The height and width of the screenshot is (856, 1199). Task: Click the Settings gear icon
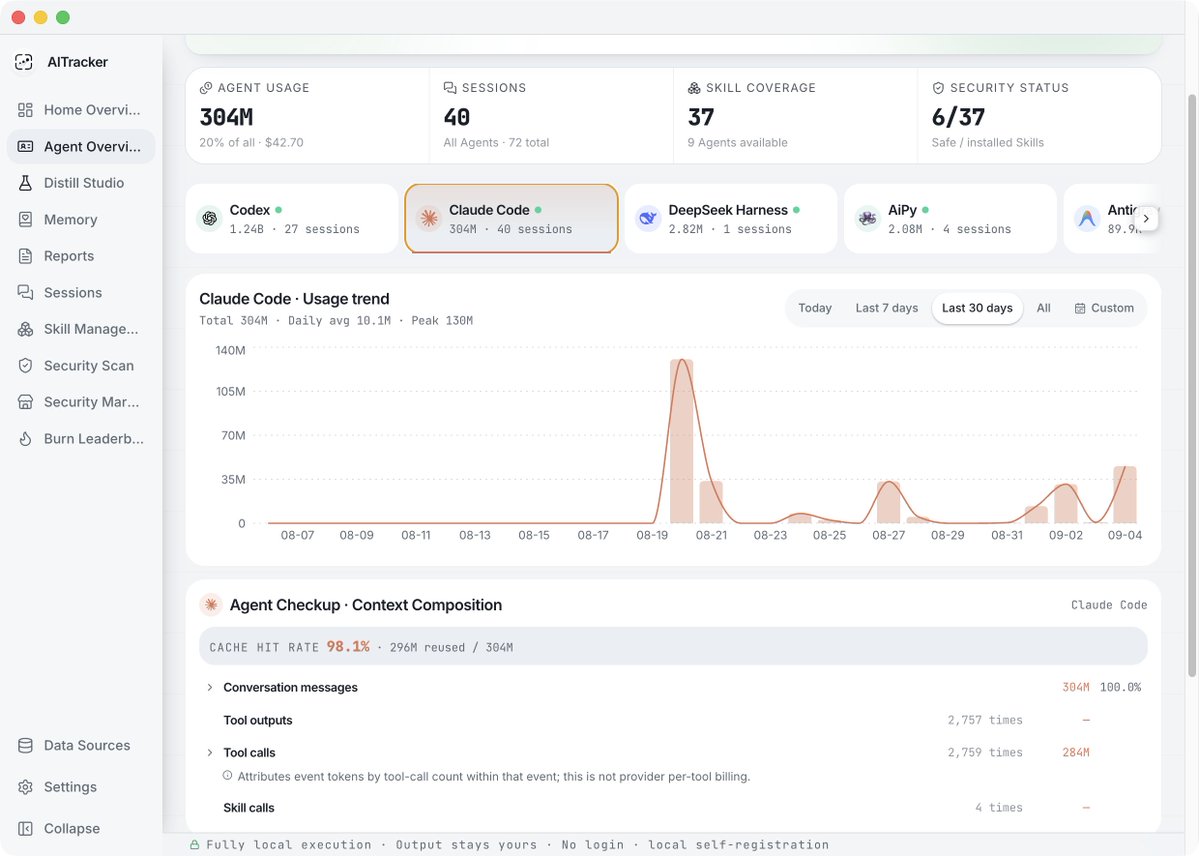25,787
